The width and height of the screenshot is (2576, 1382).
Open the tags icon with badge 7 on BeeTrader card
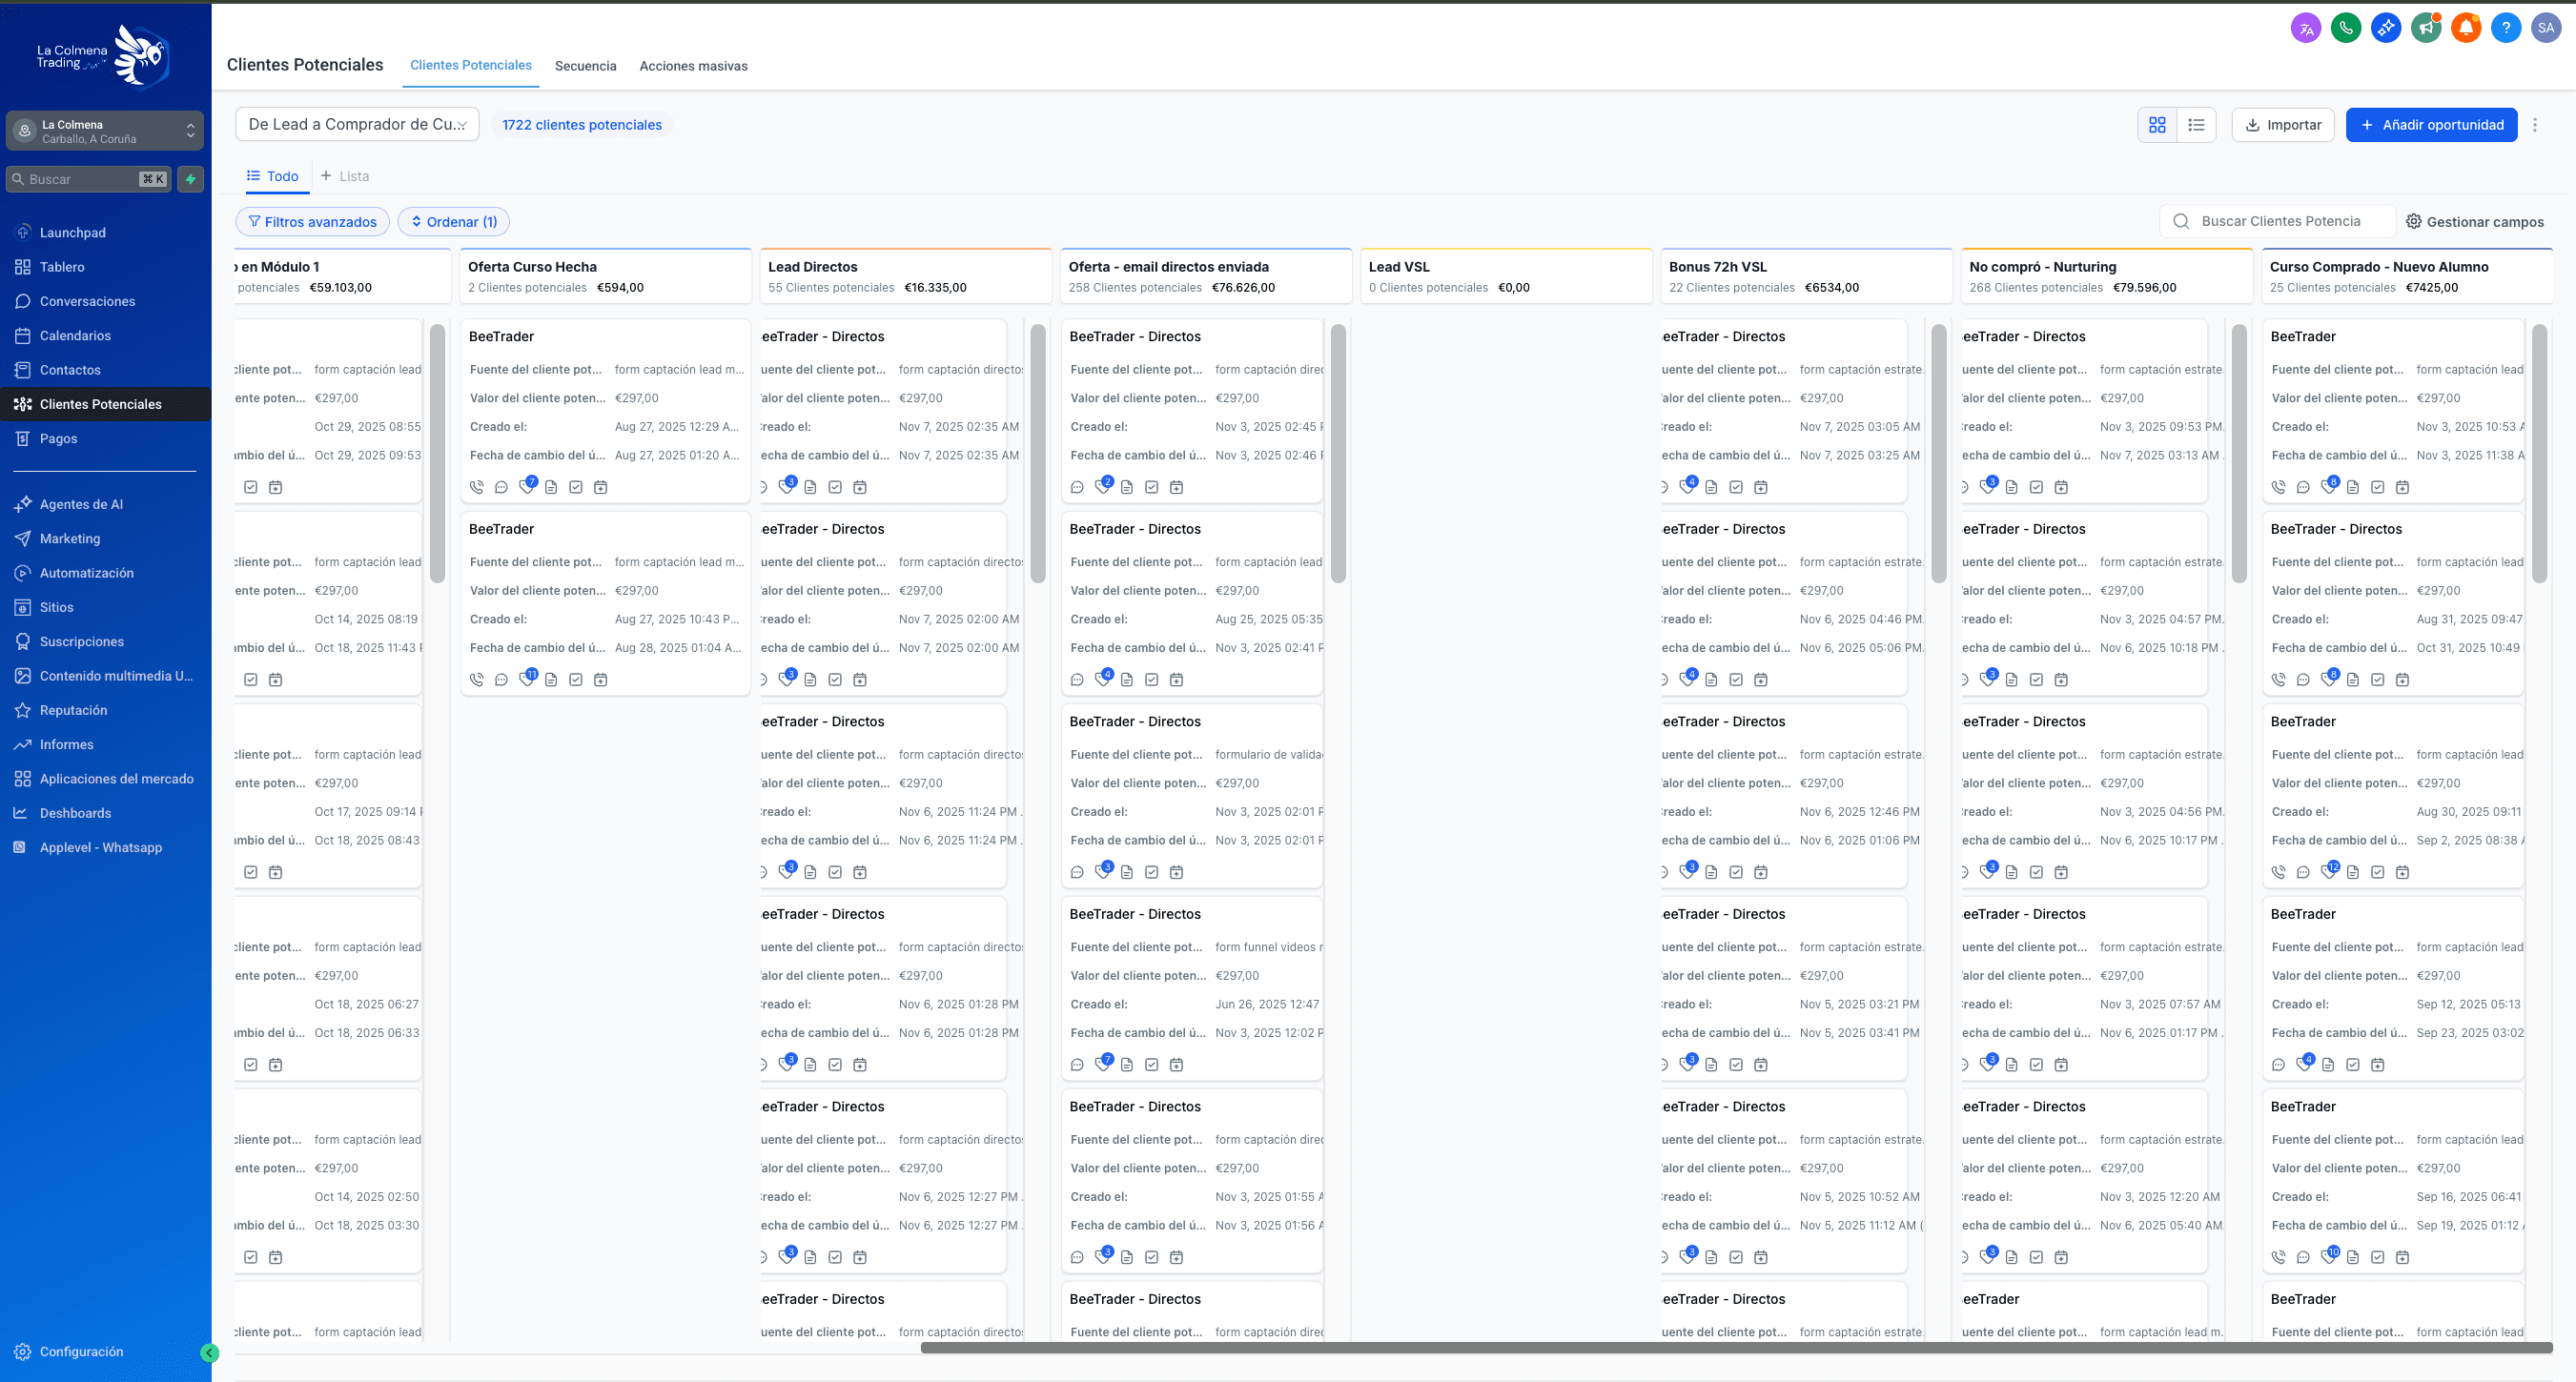[528, 487]
